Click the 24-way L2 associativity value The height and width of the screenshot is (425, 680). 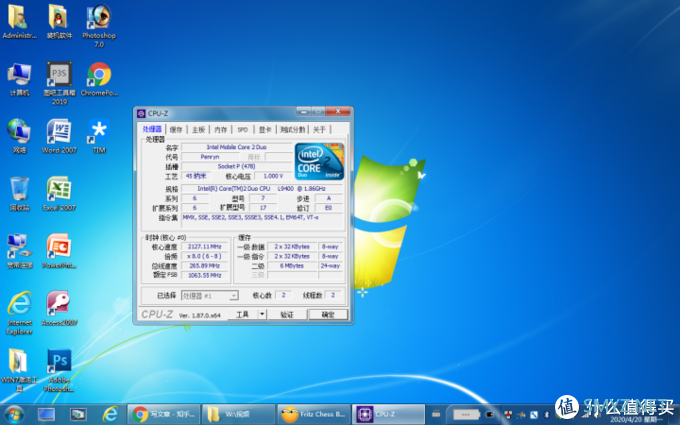pos(330,265)
